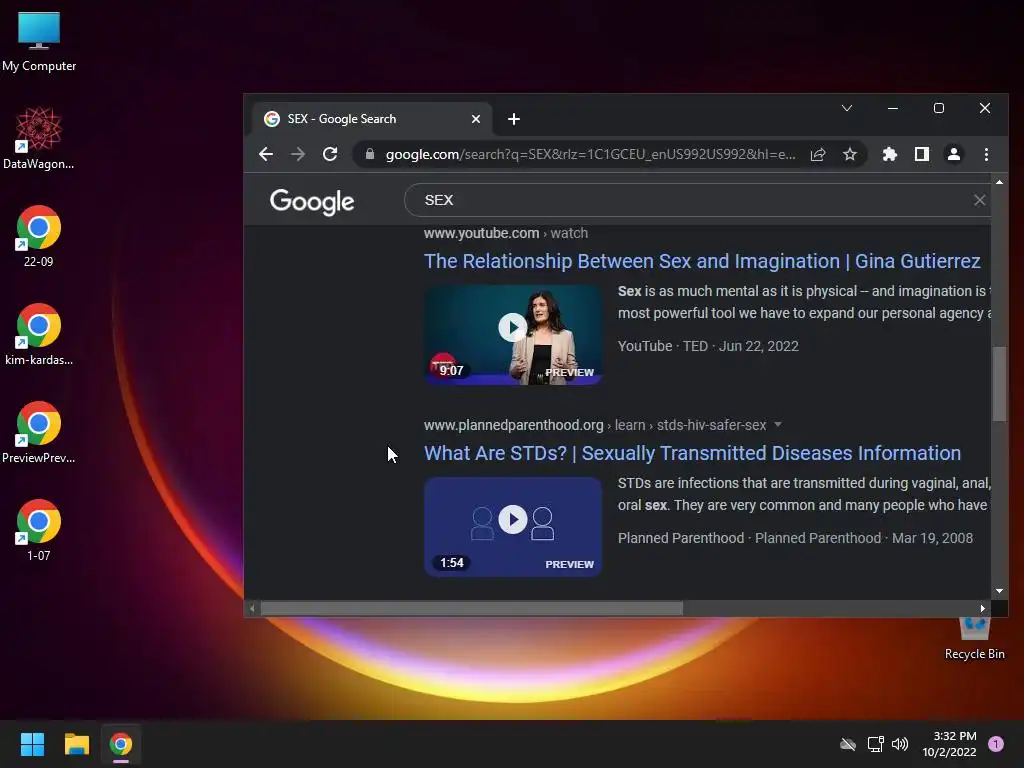Bookmark this tab with the star
Screen dimensions: 1024x768
850,154
